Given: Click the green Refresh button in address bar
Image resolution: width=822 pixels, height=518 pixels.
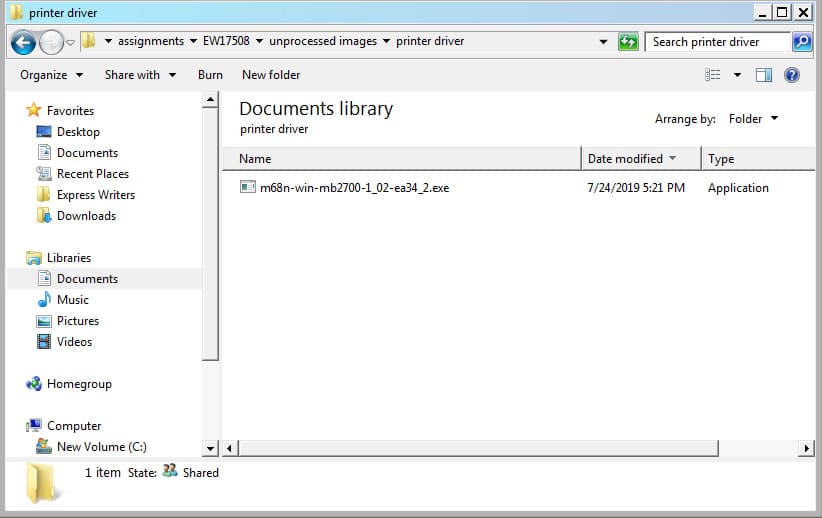Looking at the screenshot, I should tap(628, 42).
